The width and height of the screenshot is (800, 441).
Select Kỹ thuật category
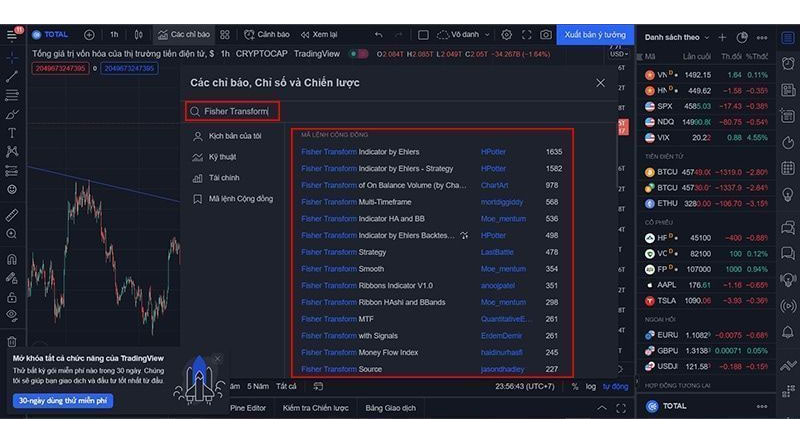click(214, 157)
